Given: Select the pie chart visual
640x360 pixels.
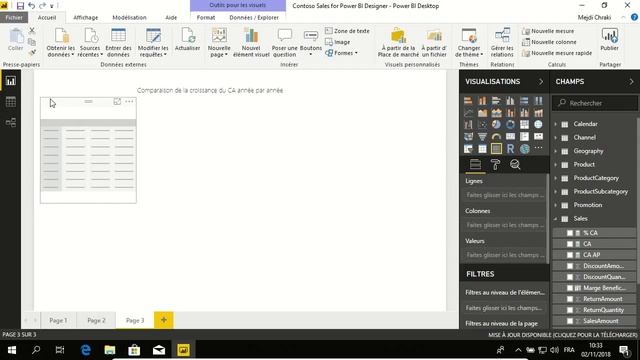Looking at the screenshot, I should tap(496, 124).
